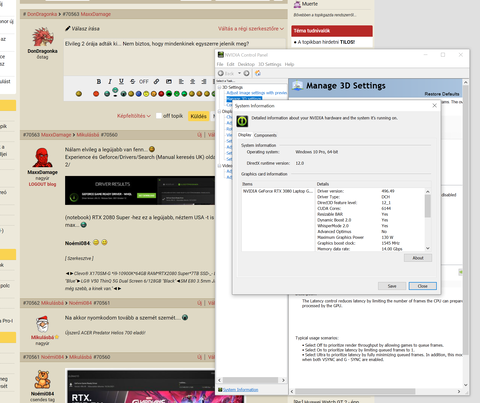Click the Resizable BAR row

(369, 214)
